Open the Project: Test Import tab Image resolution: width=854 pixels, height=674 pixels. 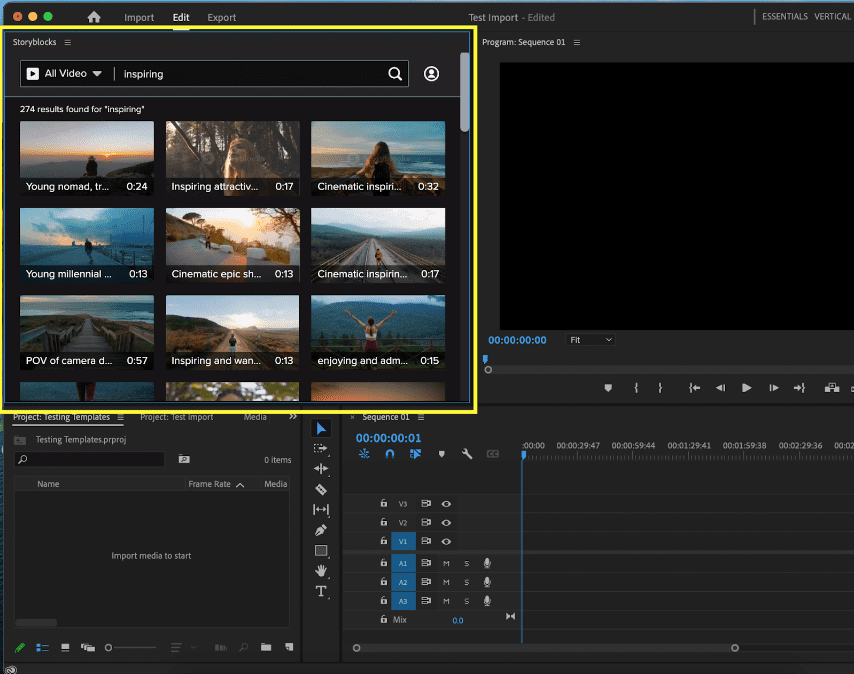coord(176,417)
